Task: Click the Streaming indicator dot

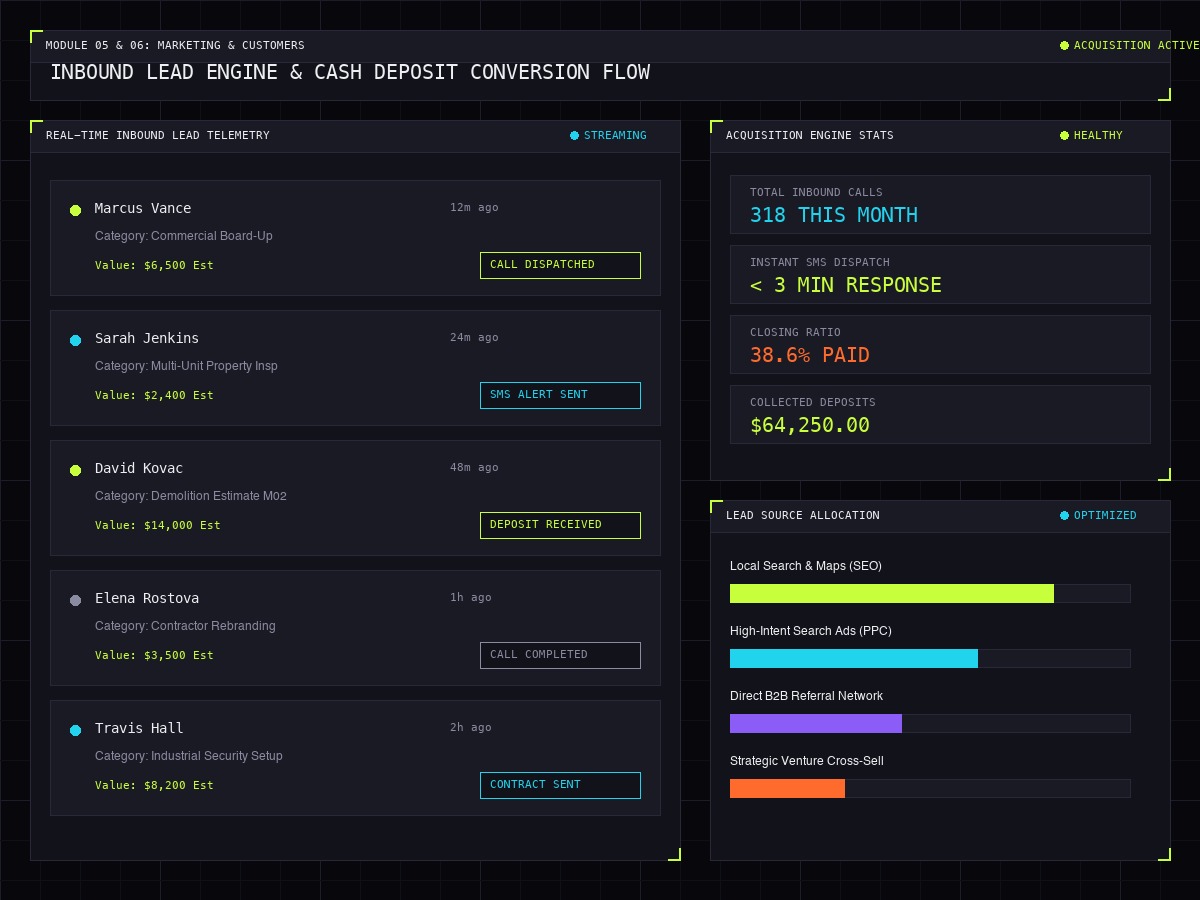Action: click(x=574, y=135)
